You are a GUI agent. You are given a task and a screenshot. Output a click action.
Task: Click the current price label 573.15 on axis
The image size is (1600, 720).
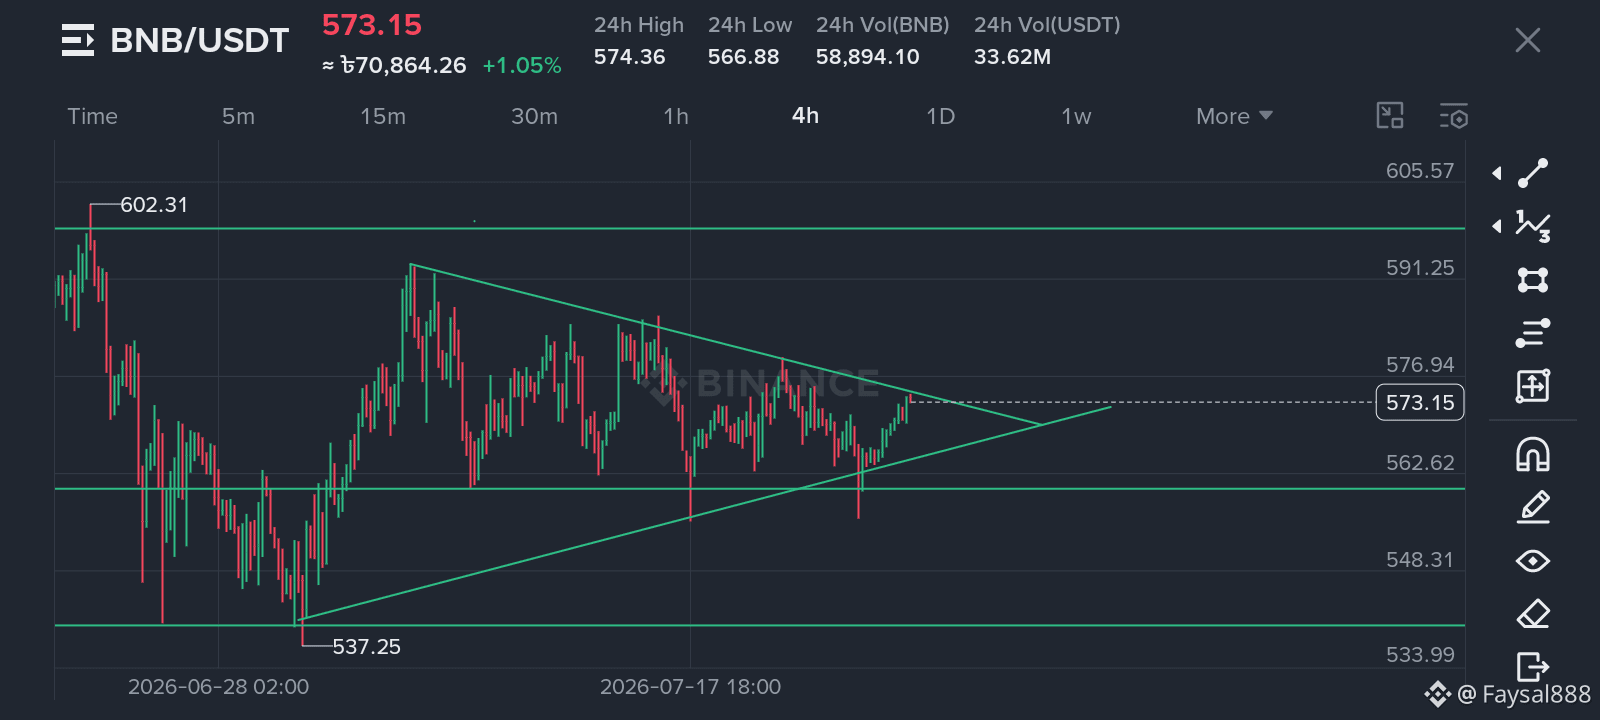click(1420, 402)
